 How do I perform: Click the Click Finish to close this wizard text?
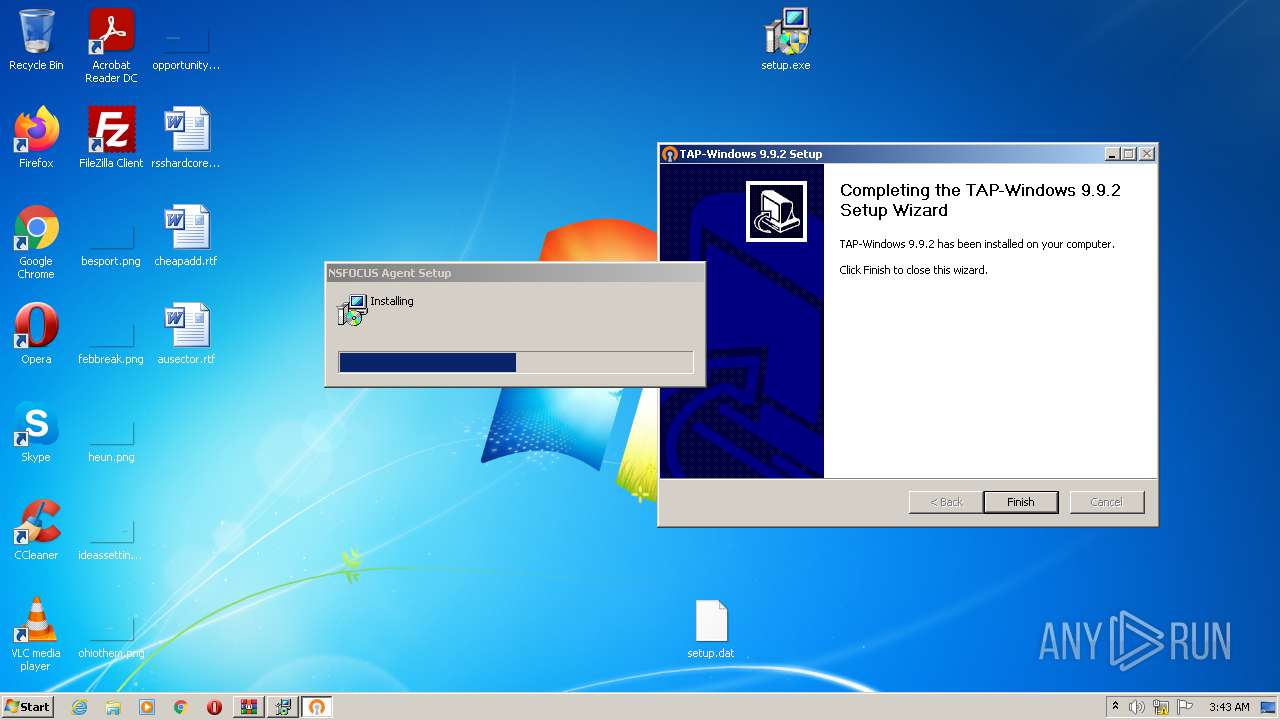913,270
